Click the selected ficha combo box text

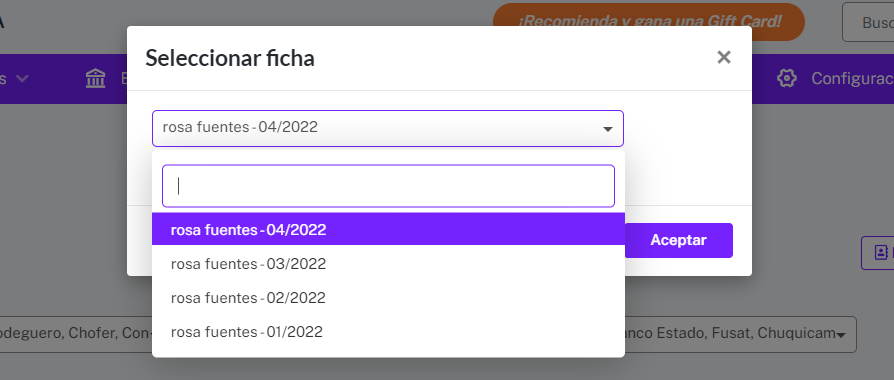[240, 127]
